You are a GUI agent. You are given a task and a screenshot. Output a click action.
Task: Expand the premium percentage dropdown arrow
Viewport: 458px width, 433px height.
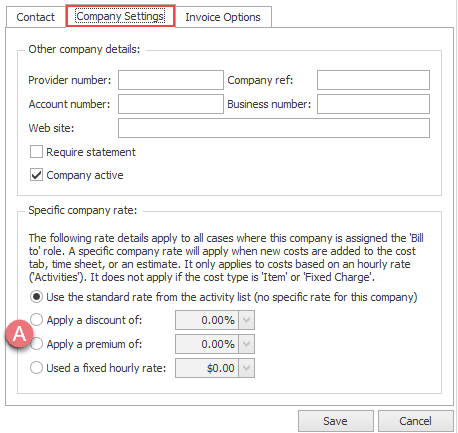(247, 344)
